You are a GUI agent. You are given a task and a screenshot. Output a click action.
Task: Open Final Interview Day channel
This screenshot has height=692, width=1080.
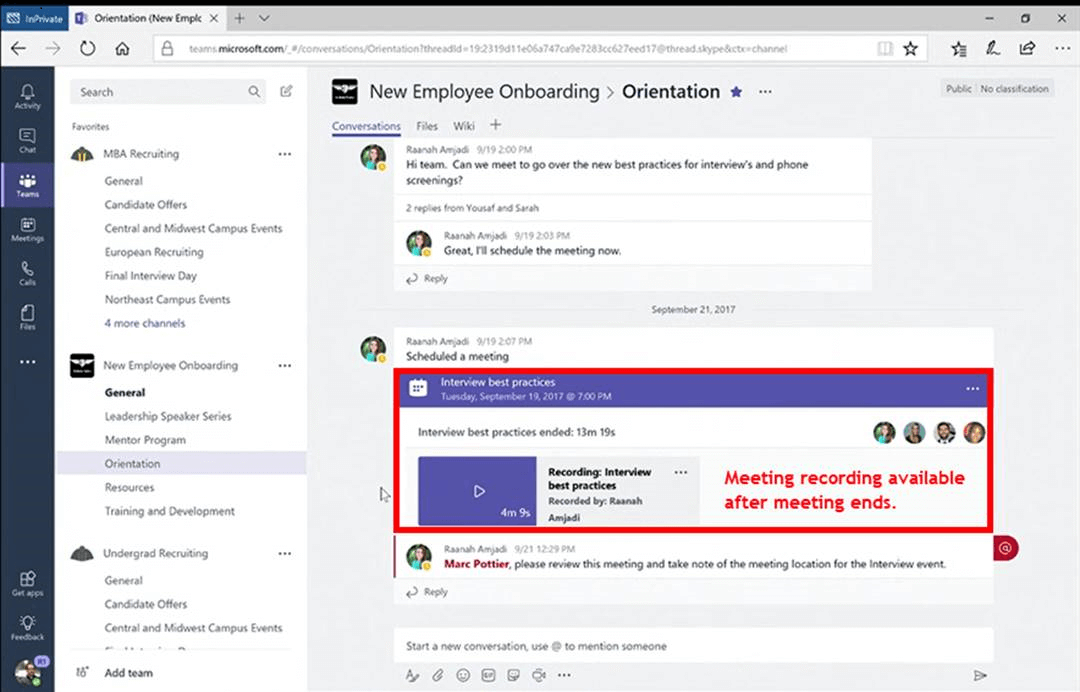151,275
